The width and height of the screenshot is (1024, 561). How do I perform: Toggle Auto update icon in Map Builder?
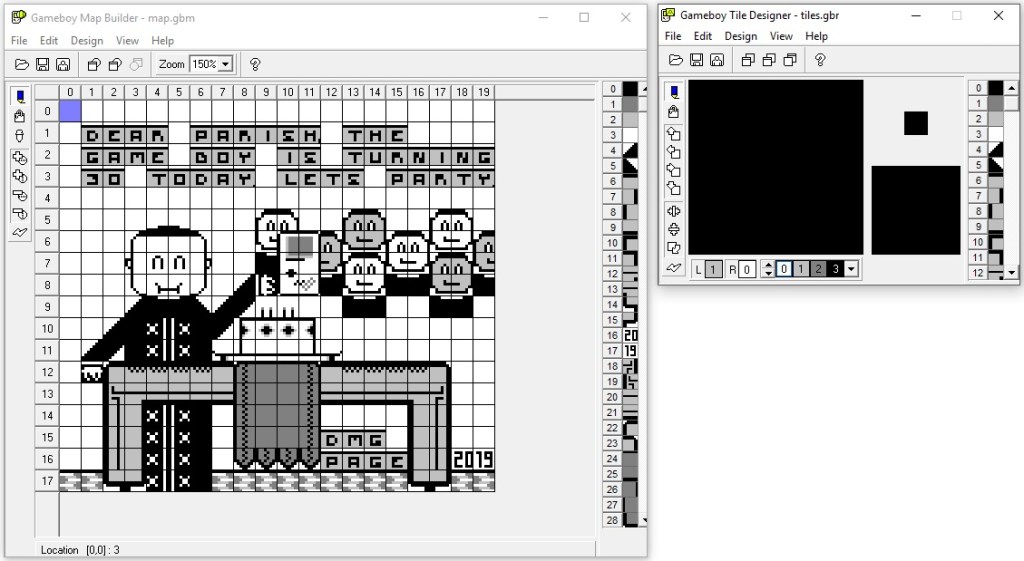click(x=20, y=232)
